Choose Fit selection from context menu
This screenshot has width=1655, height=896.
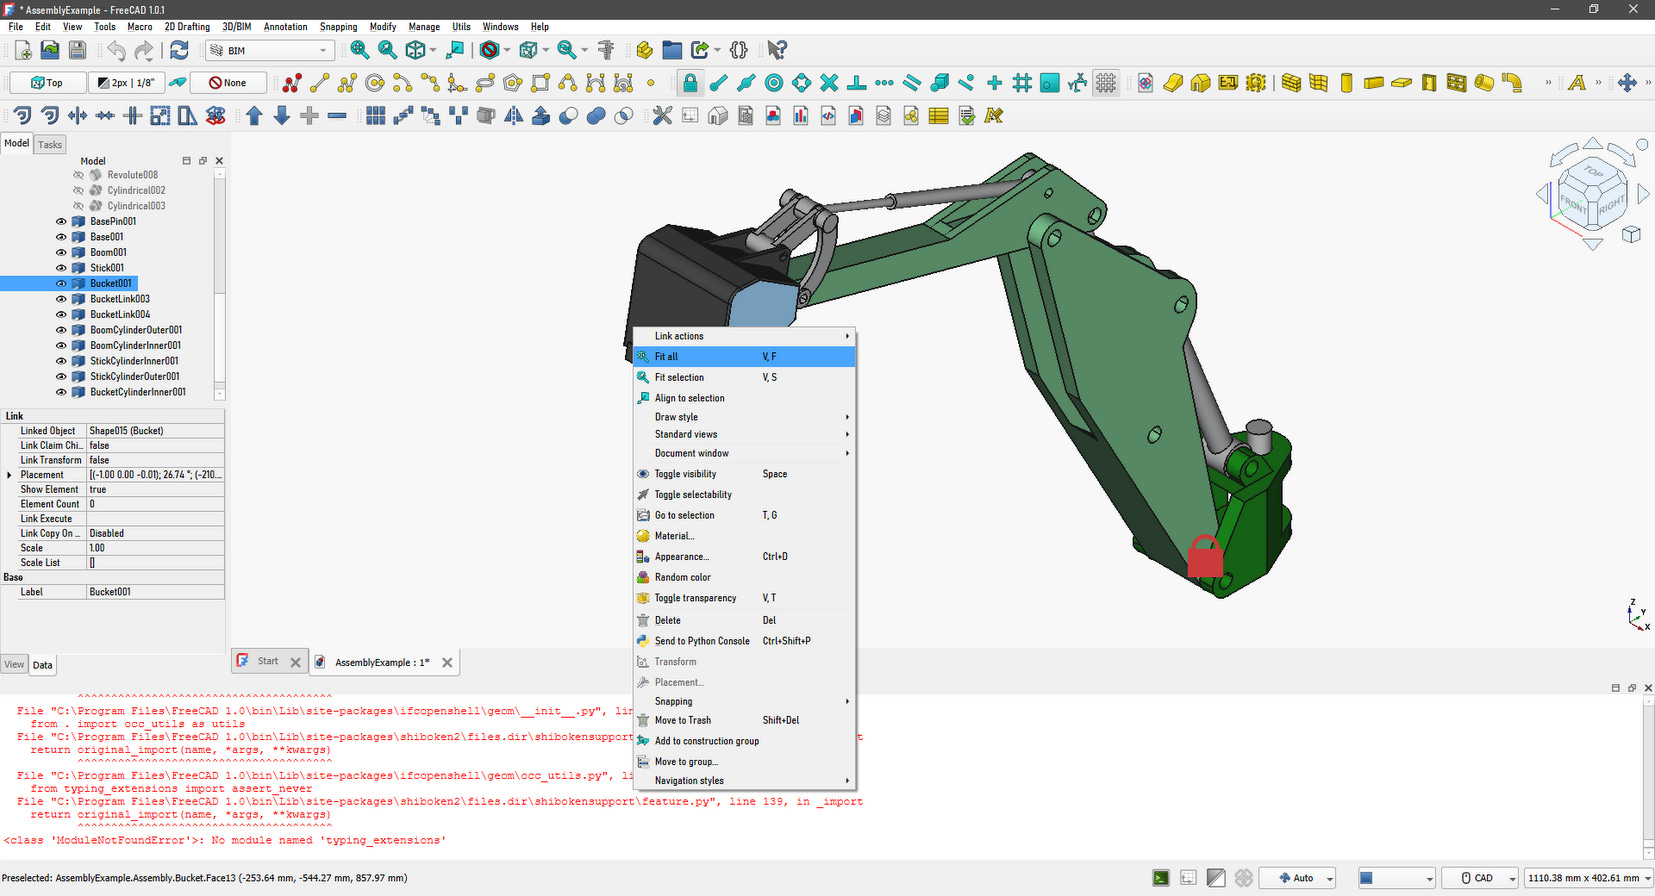pyautogui.click(x=679, y=378)
